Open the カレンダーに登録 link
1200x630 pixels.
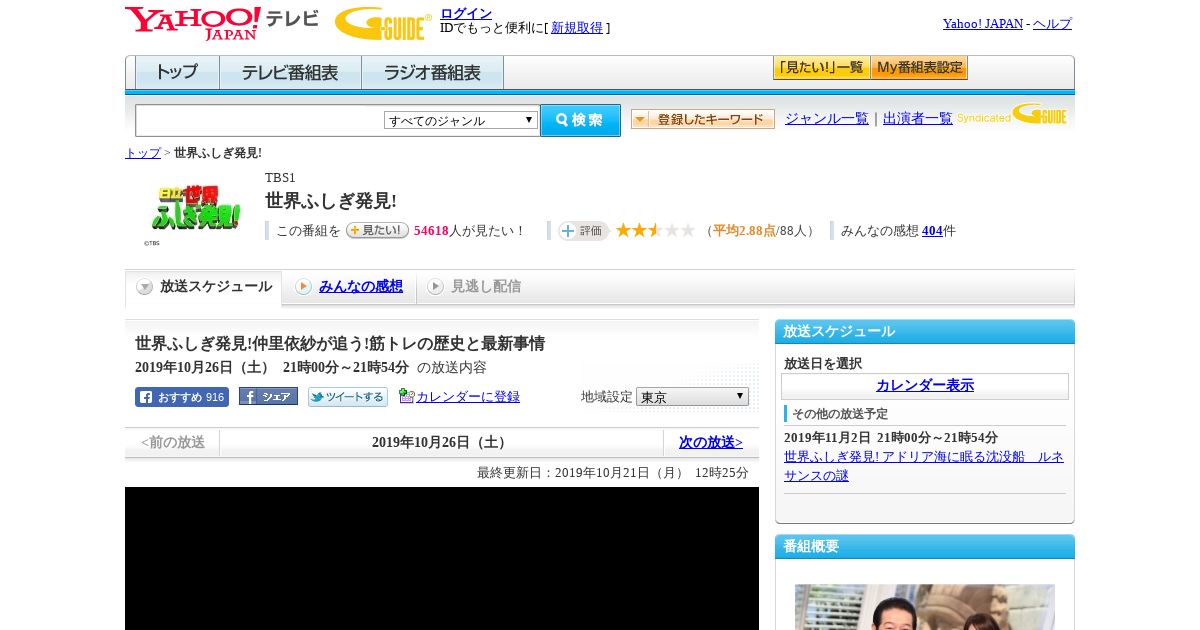[468, 397]
